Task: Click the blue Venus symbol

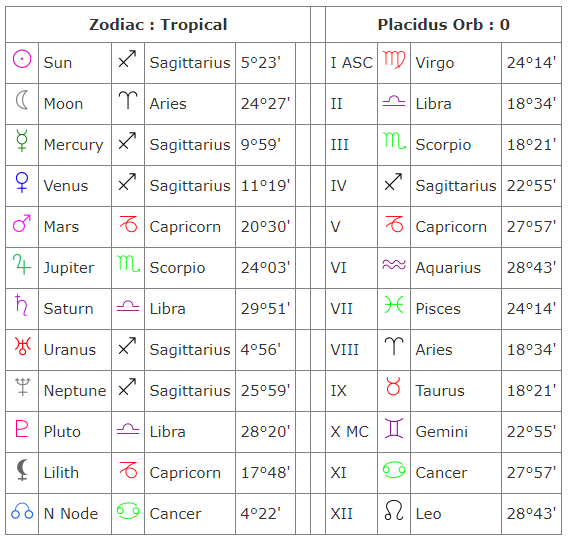Action: click(22, 182)
